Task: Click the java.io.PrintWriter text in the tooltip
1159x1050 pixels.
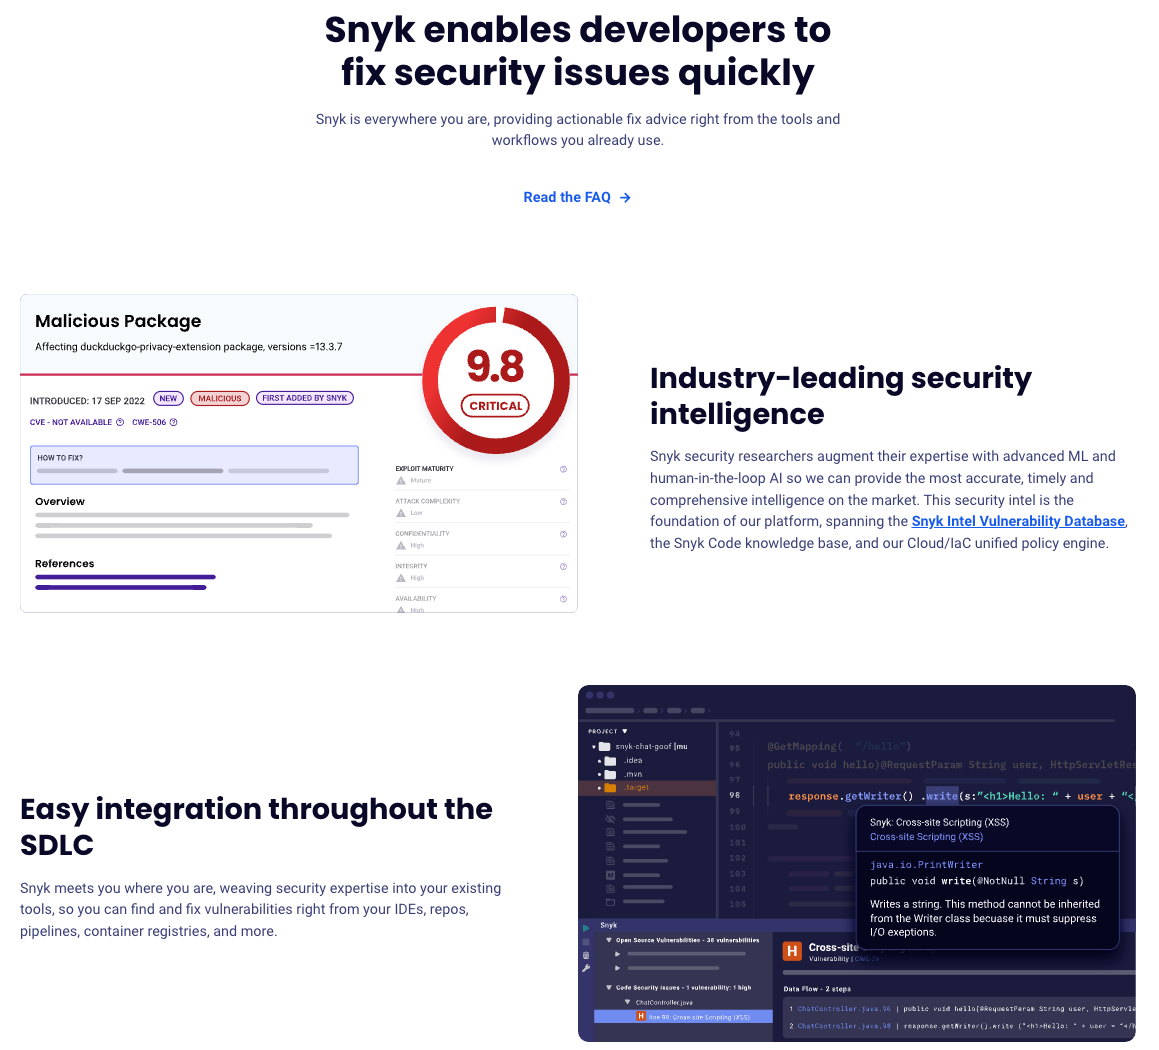Action: click(x=926, y=865)
